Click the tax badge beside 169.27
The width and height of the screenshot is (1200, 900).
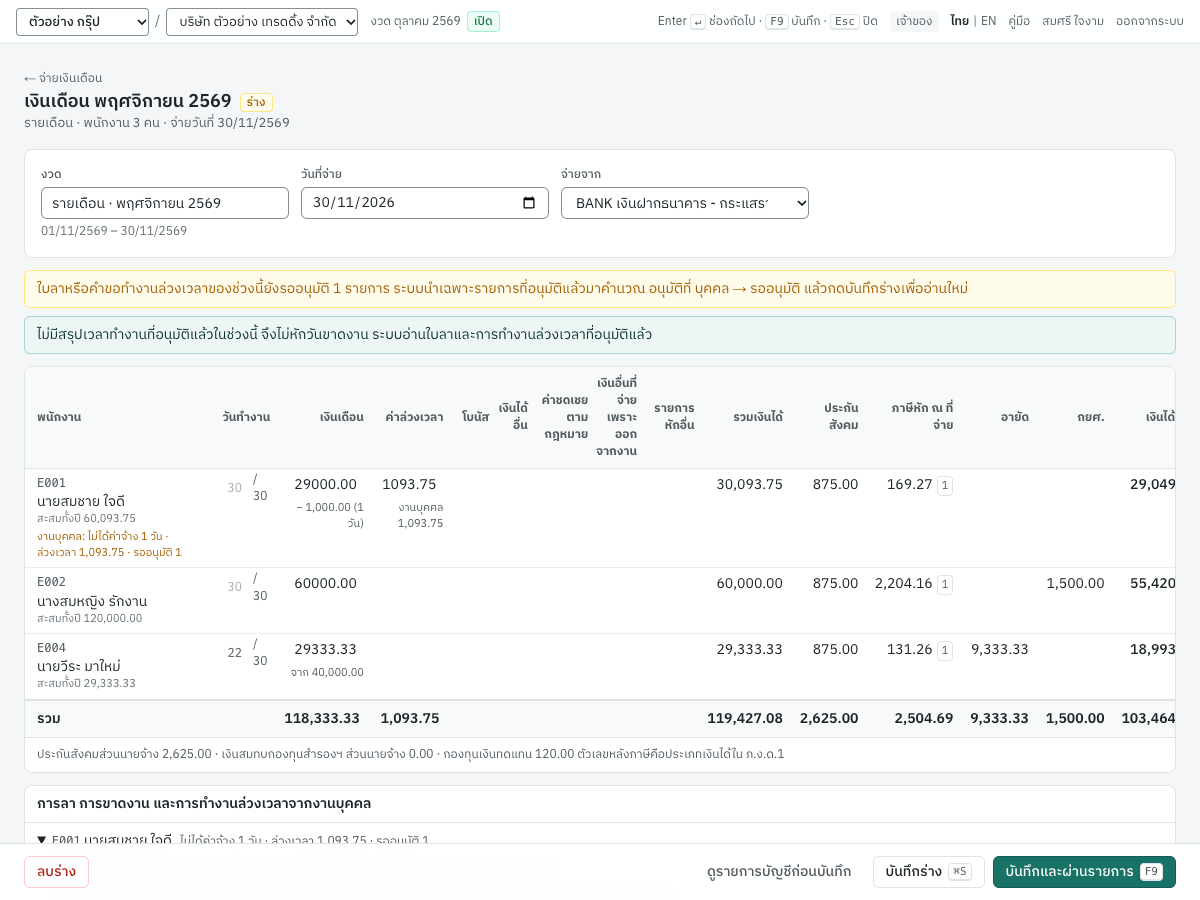tap(945, 485)
